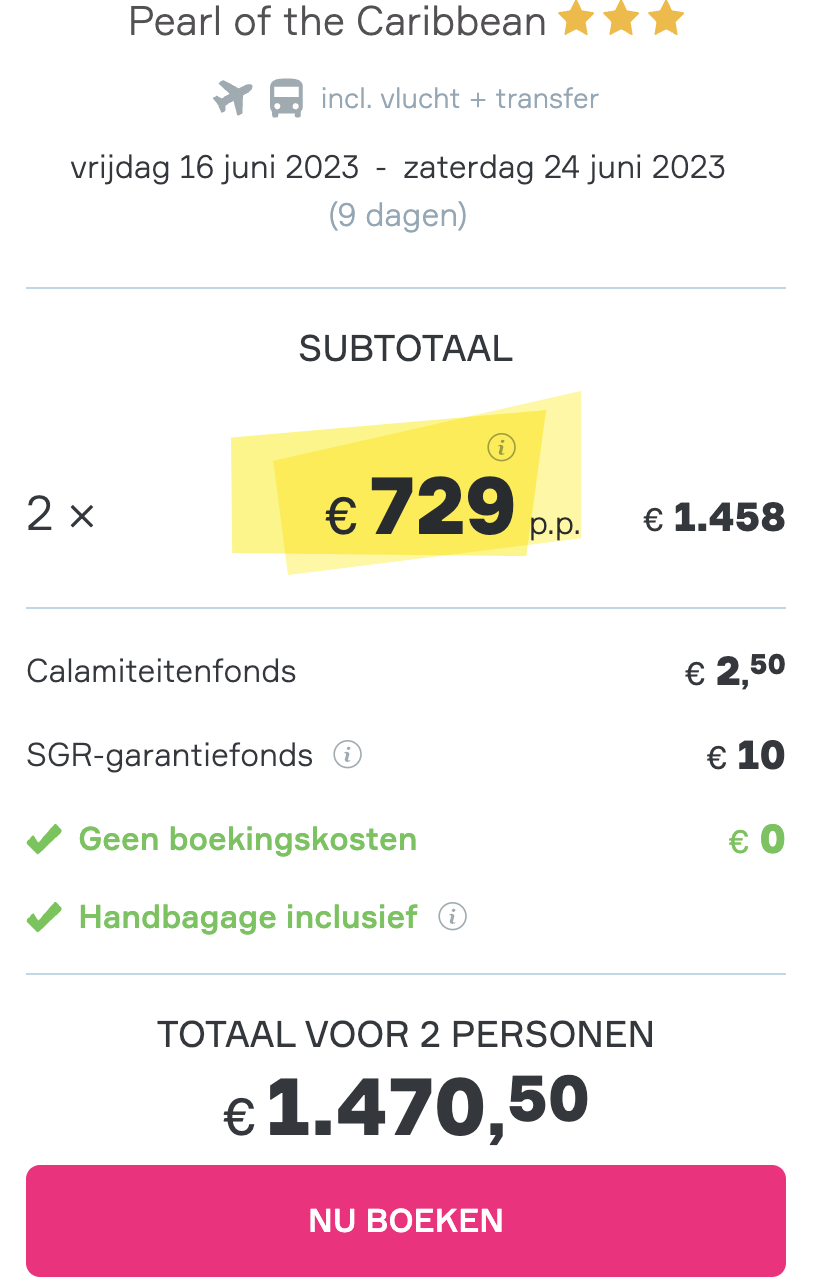Click the NU BOEKEN button
814x1282 pixels.
coord(406,1220)
